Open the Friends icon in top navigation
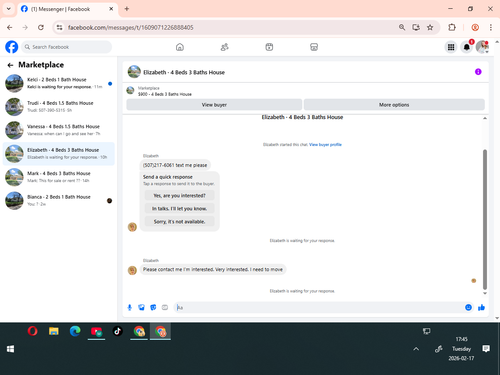Image resolution: width=500 pixels, height=375 pixels. tap(225, 47)
